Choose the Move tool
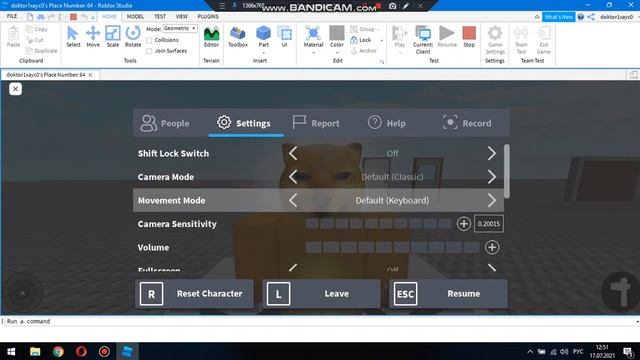 tap(93, 37)
